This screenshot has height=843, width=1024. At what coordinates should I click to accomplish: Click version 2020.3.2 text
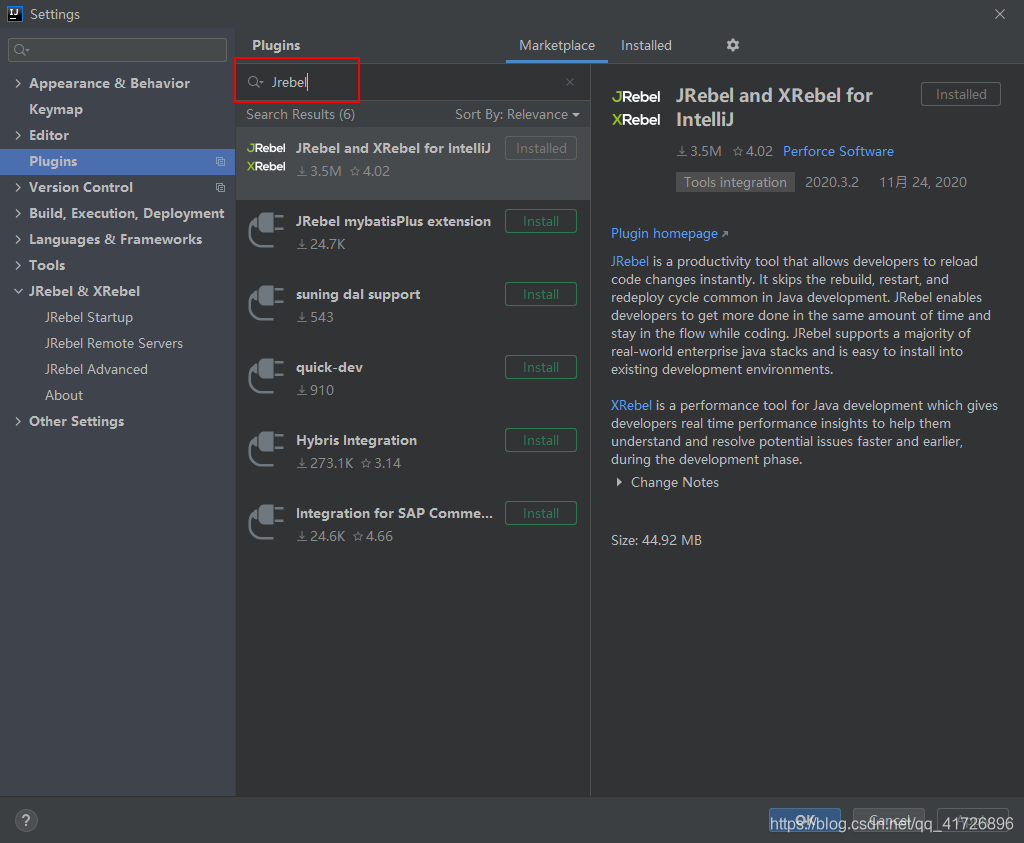831,182
